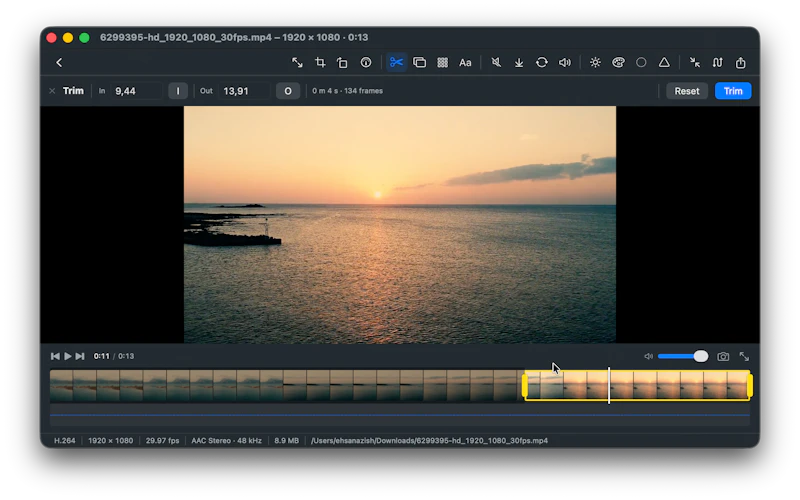Click the download arrow icon

pyautogui.click(x=519, y=63)
